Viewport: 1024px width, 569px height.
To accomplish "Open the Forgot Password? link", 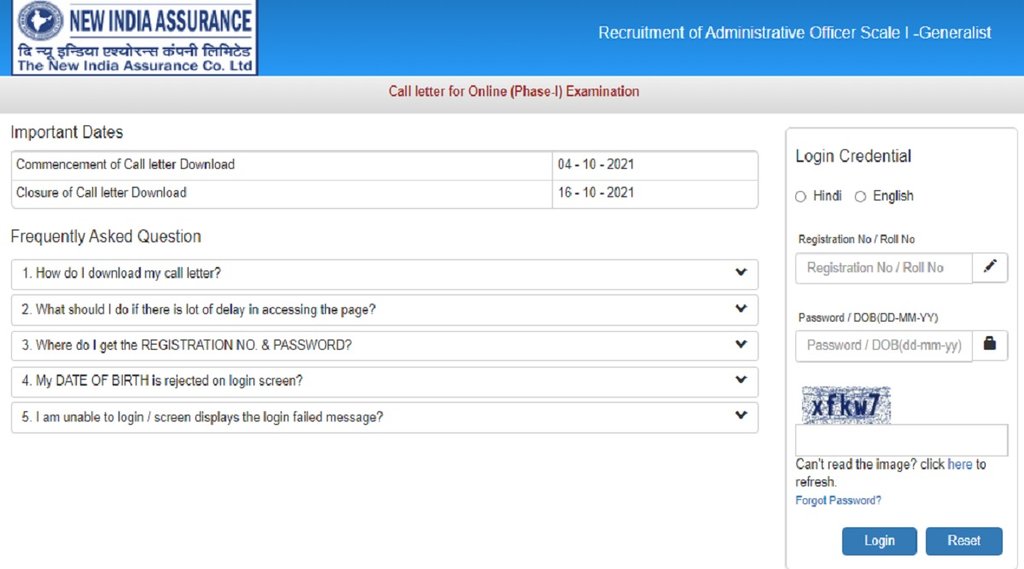I will pos(838,500).
